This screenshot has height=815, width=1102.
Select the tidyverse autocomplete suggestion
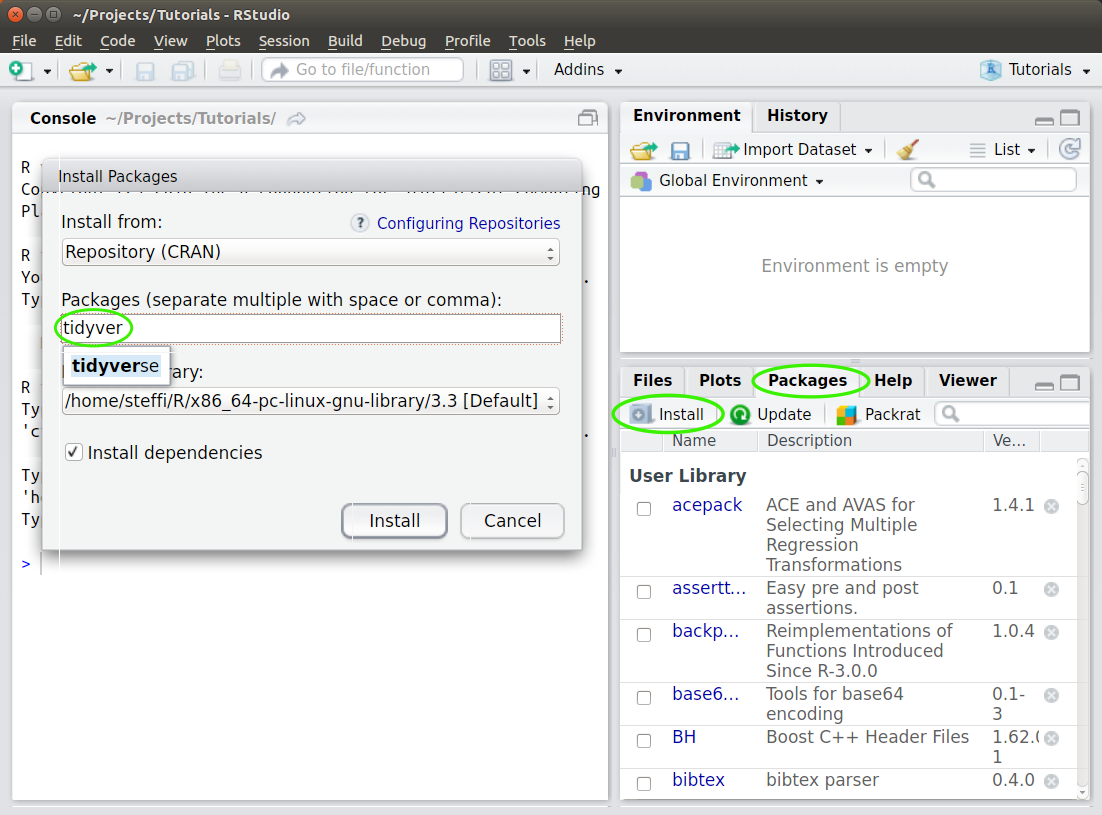[116, 366]
